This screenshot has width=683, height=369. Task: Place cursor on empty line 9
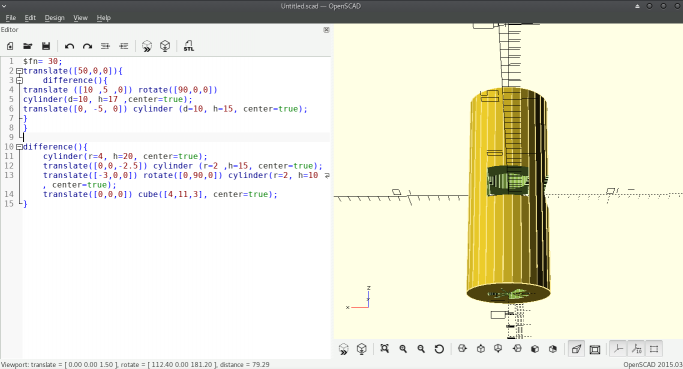[176, 137]
